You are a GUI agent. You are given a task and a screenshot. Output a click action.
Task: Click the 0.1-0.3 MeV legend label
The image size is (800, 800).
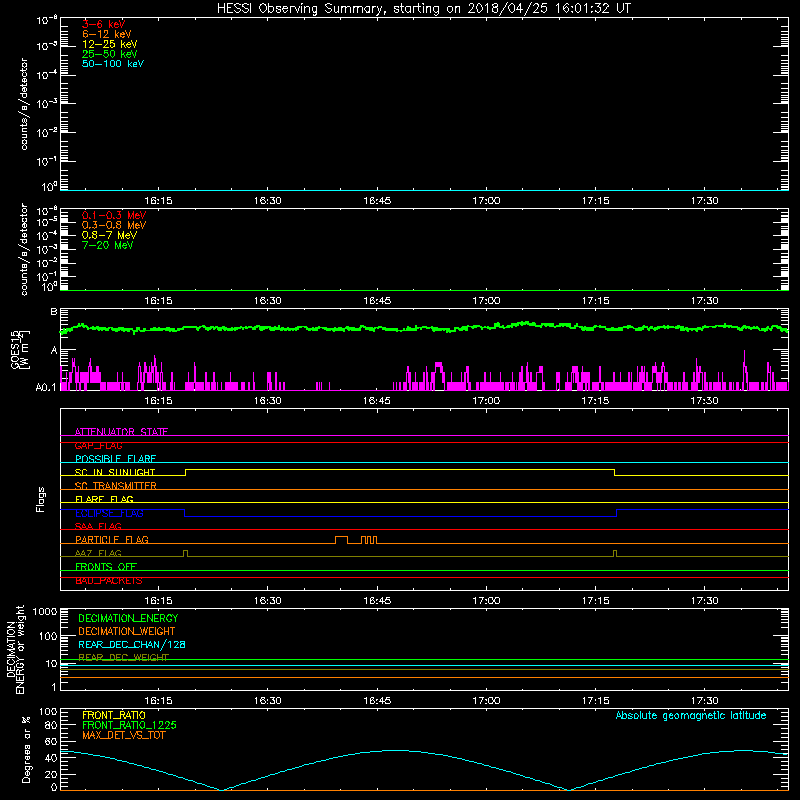[x=114, y=215]
